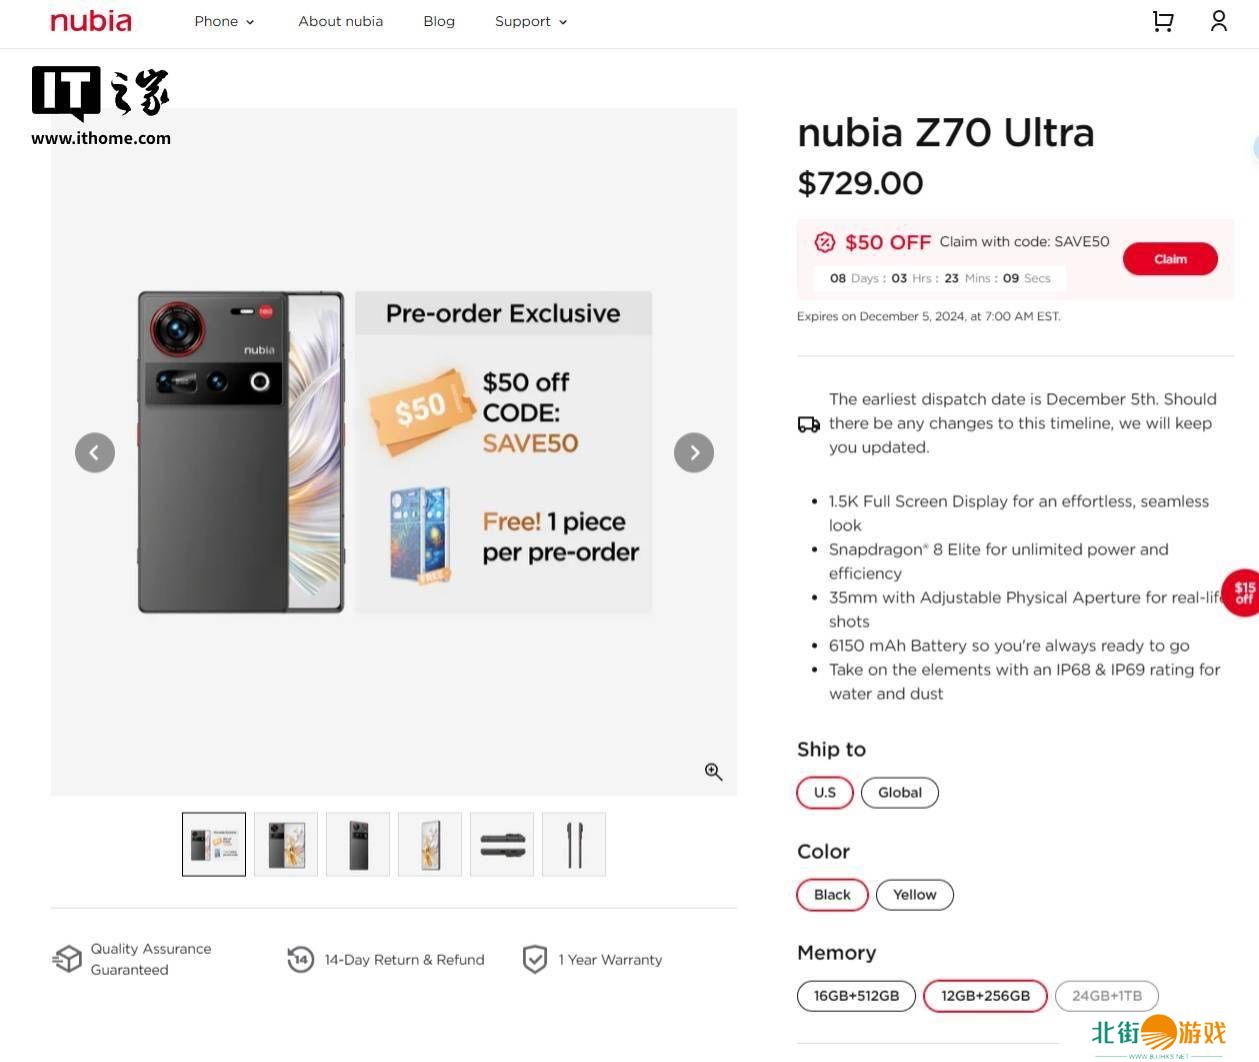This screenshot has height=1062, width=1259.
Task: Select the Black color option
Action: 832,895
